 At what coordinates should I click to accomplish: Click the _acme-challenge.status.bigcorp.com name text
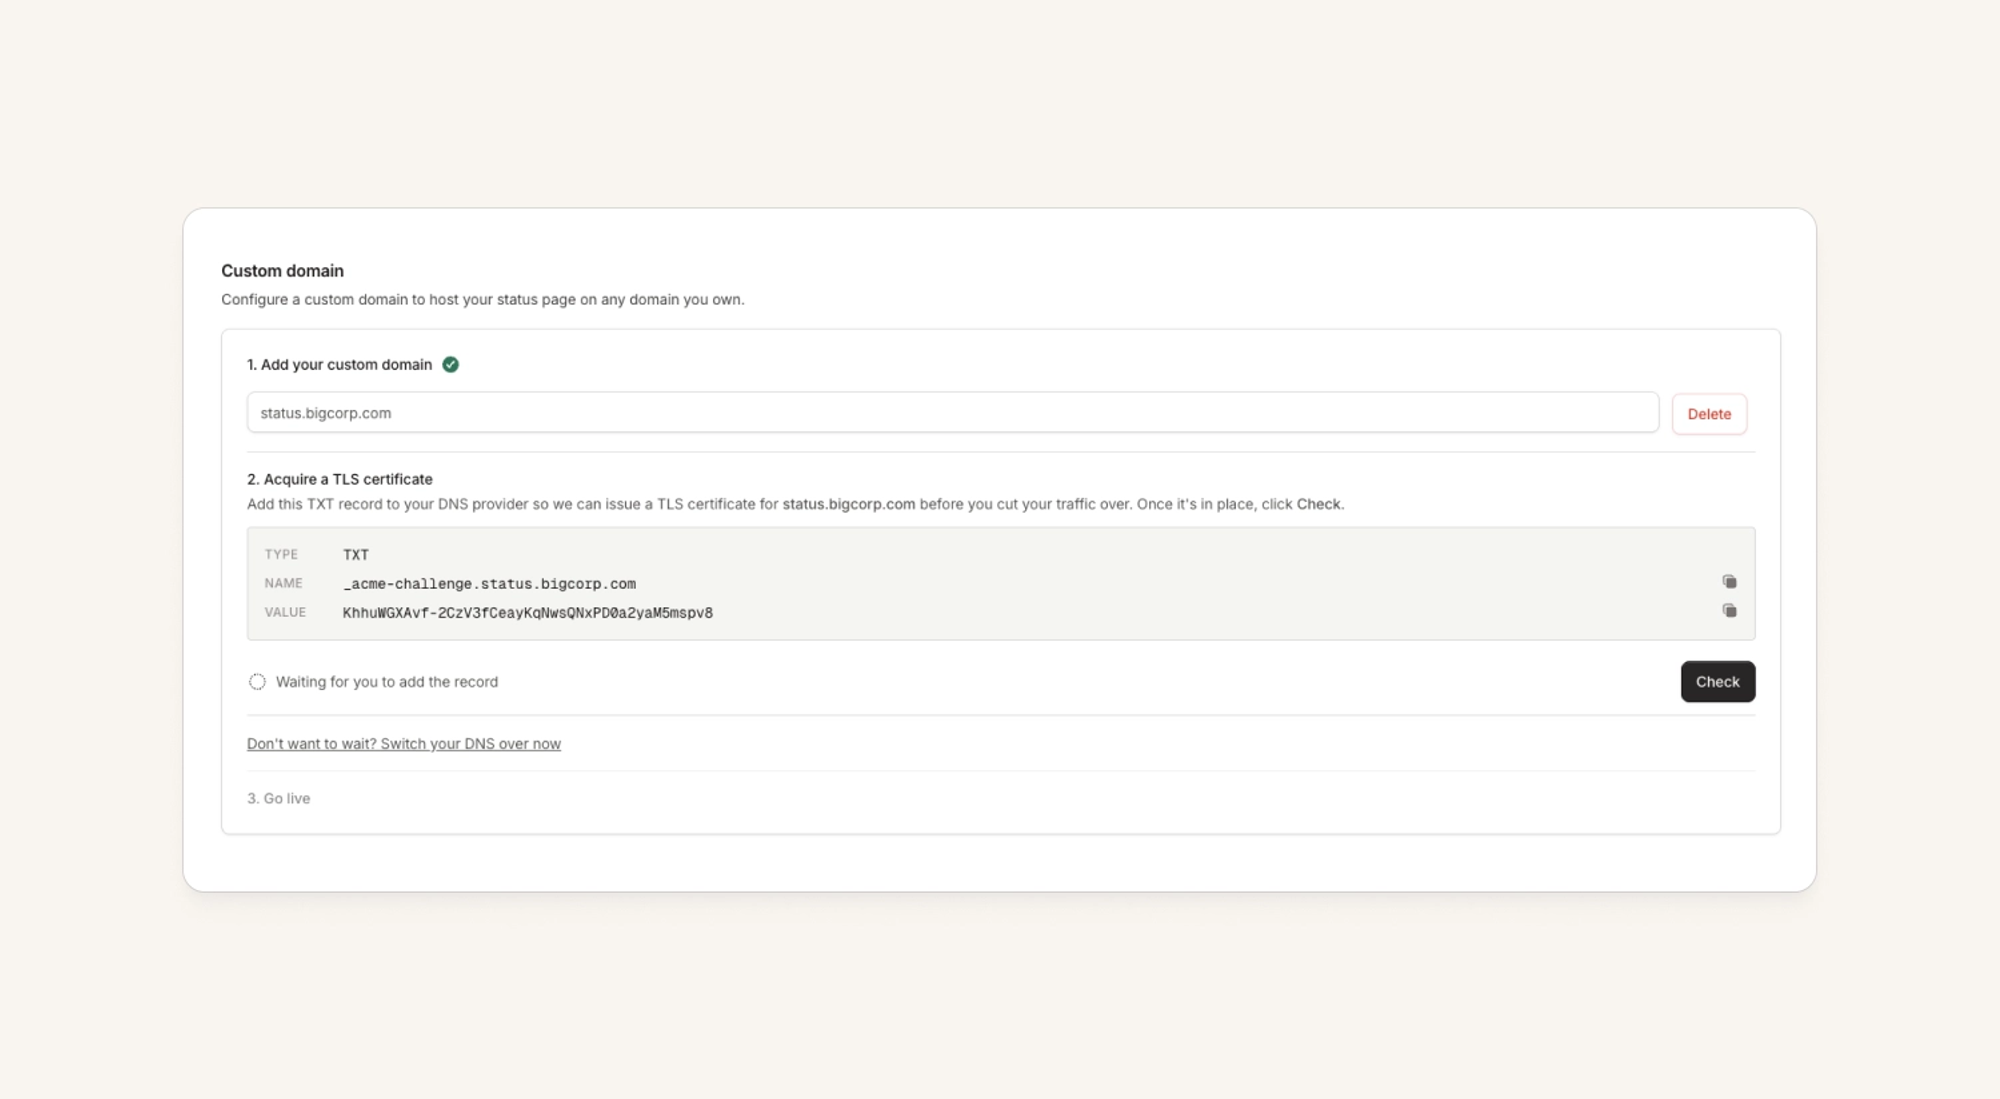[489, 584]
